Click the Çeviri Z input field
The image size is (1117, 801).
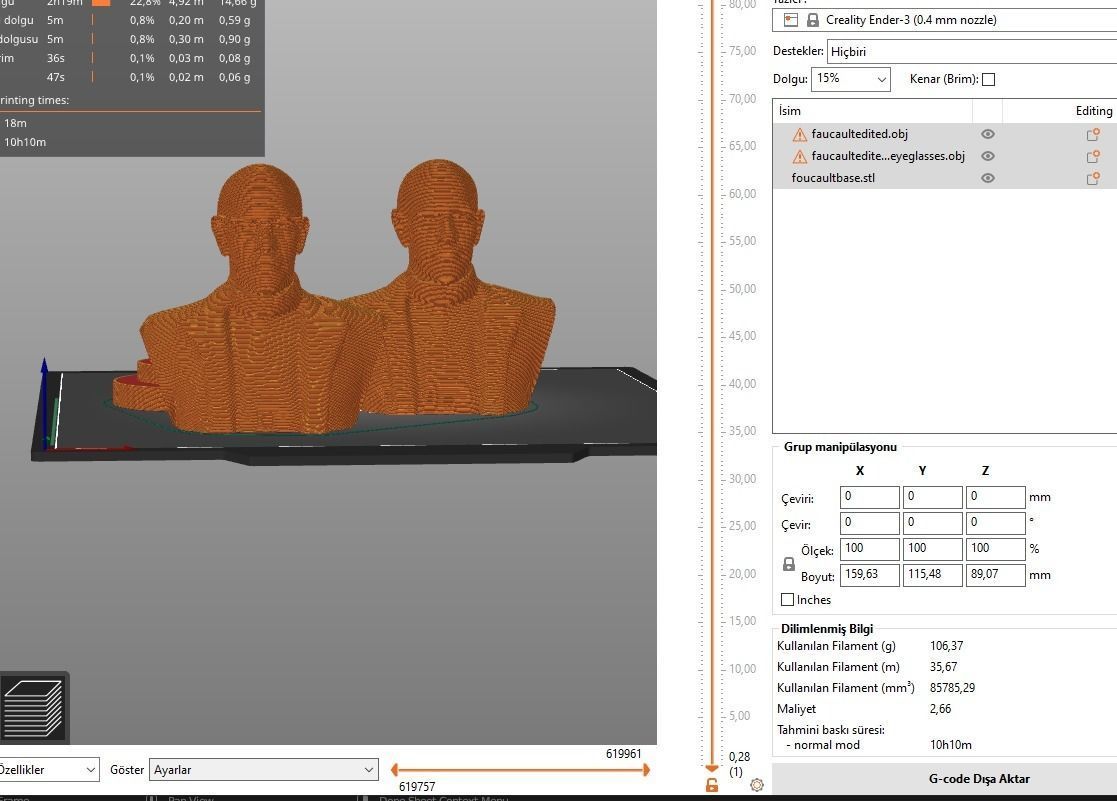995,497
